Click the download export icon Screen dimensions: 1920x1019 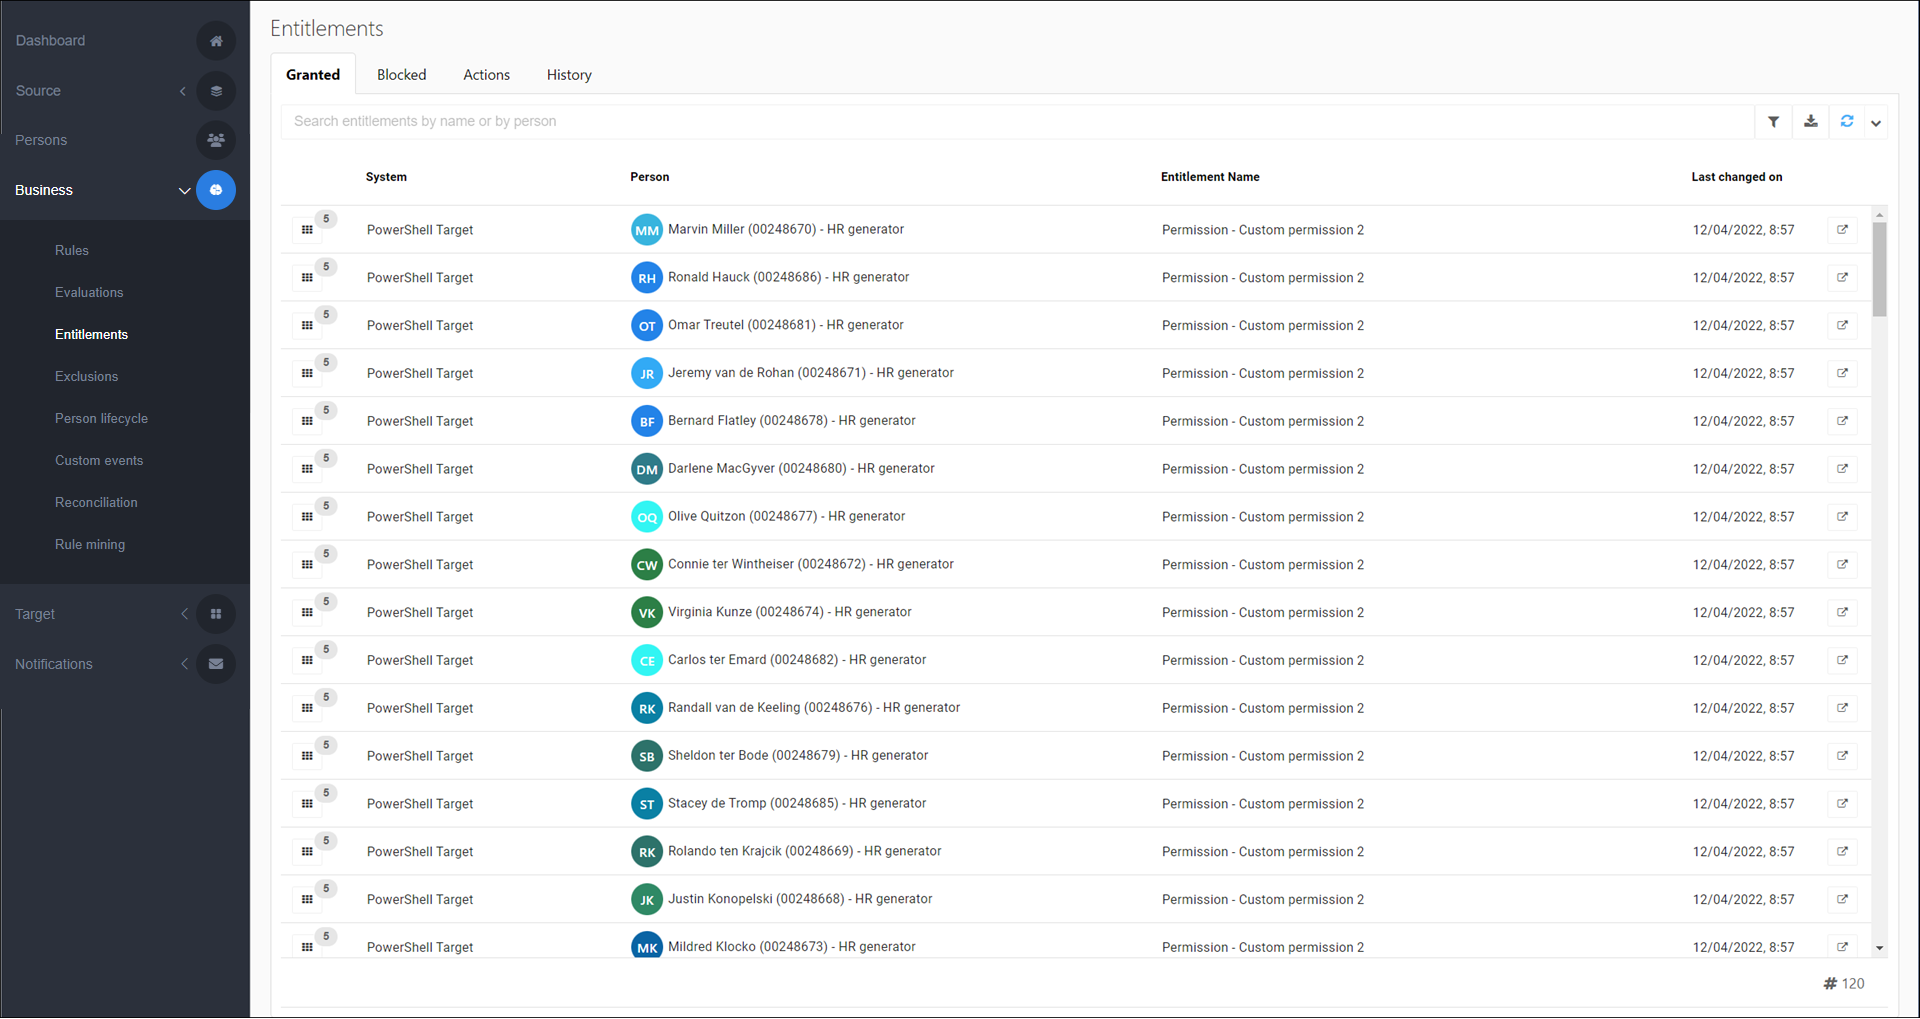1810,122
